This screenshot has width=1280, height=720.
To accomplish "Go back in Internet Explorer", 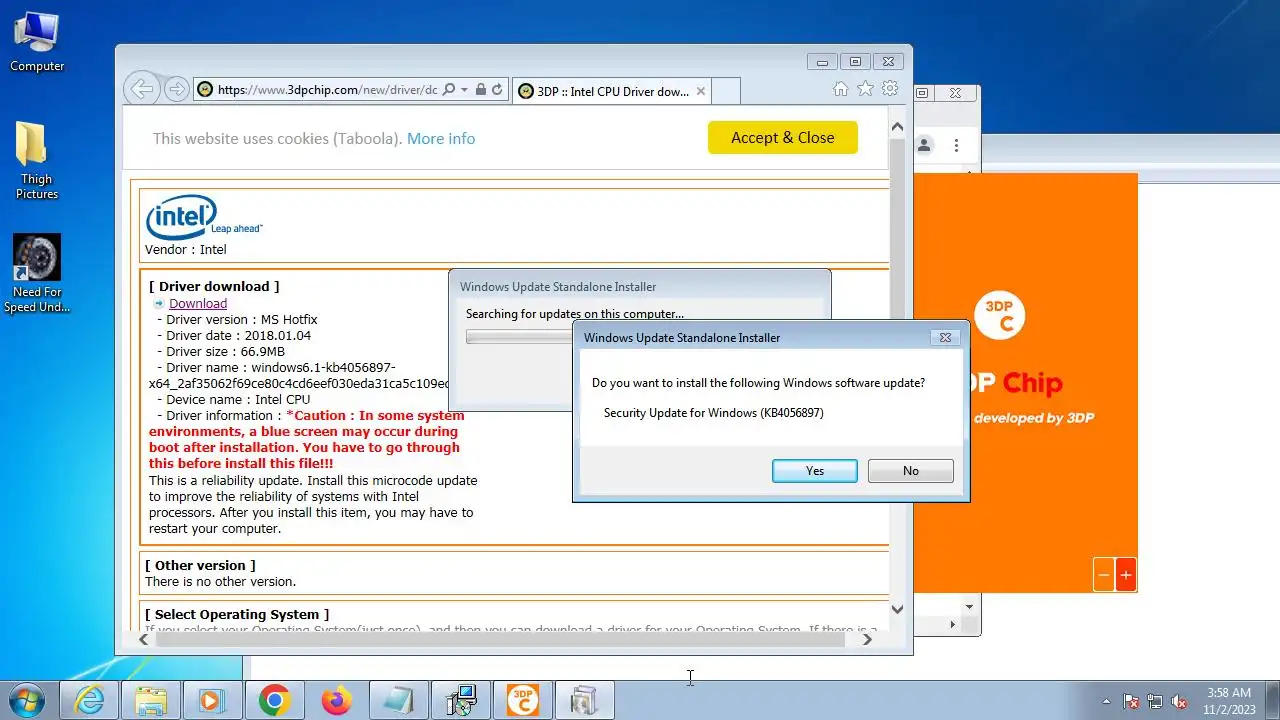I will tap(142, 89).
